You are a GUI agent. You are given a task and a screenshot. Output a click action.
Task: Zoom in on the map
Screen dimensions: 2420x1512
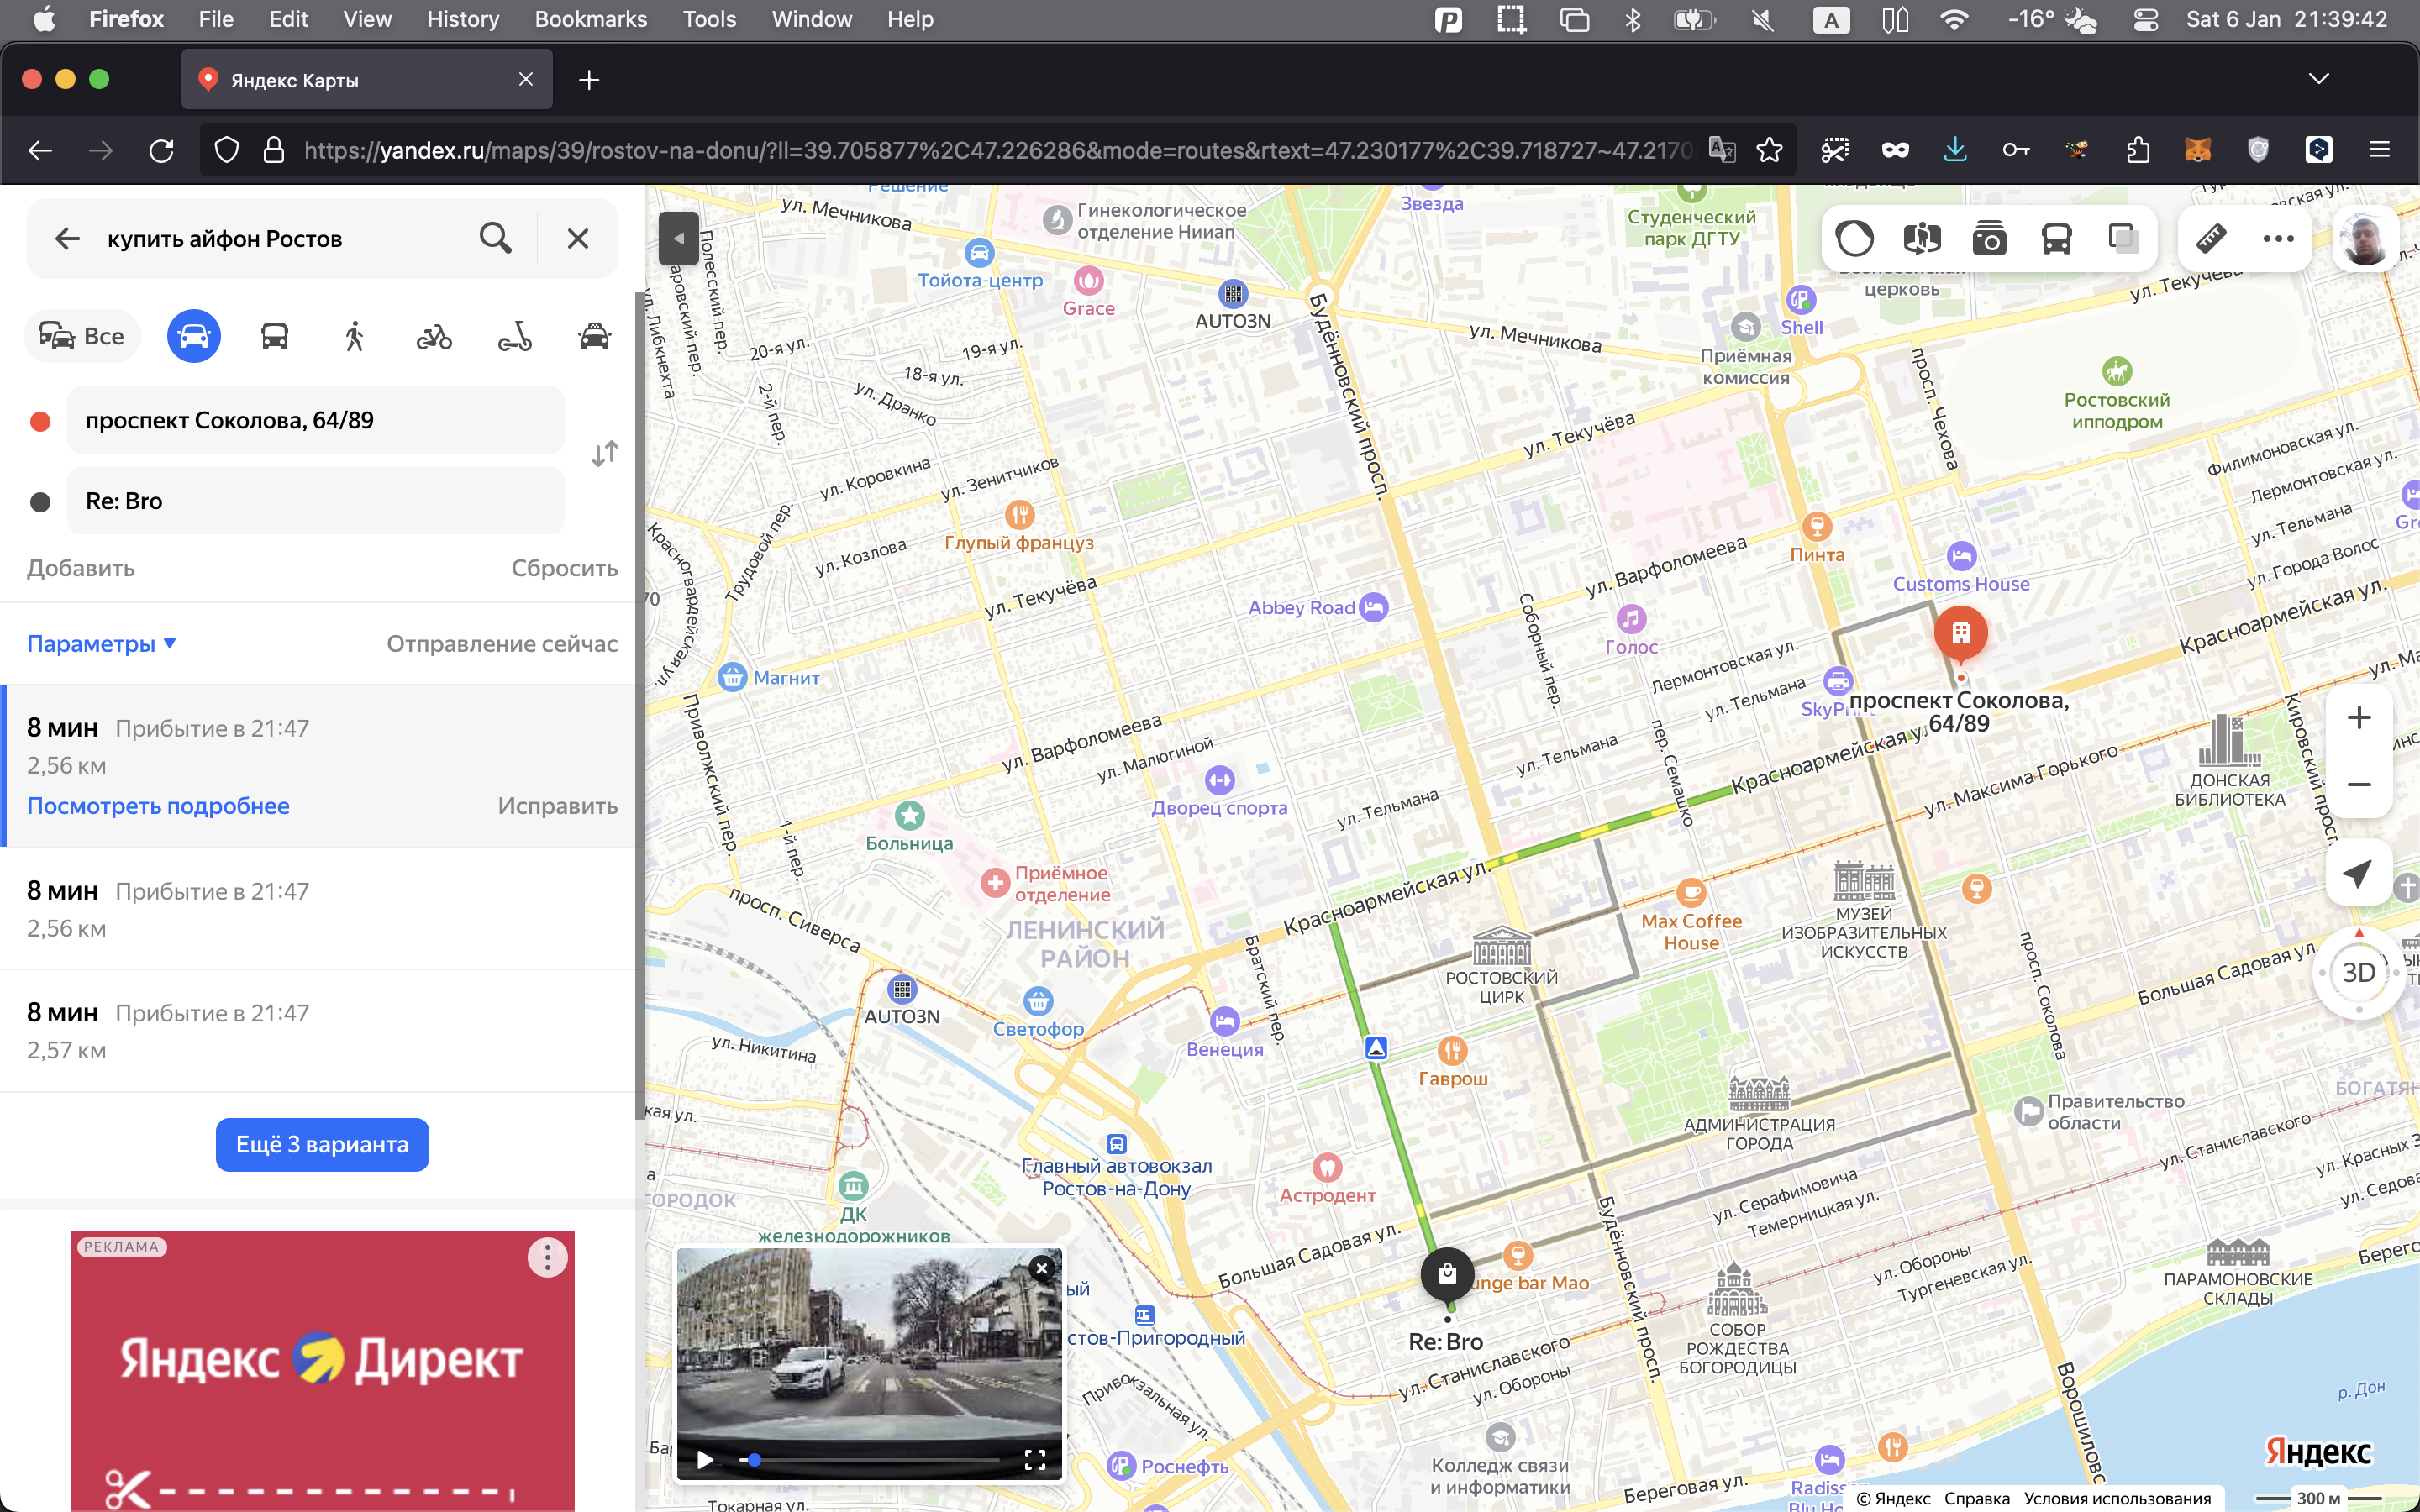(x=2359, y=717)
